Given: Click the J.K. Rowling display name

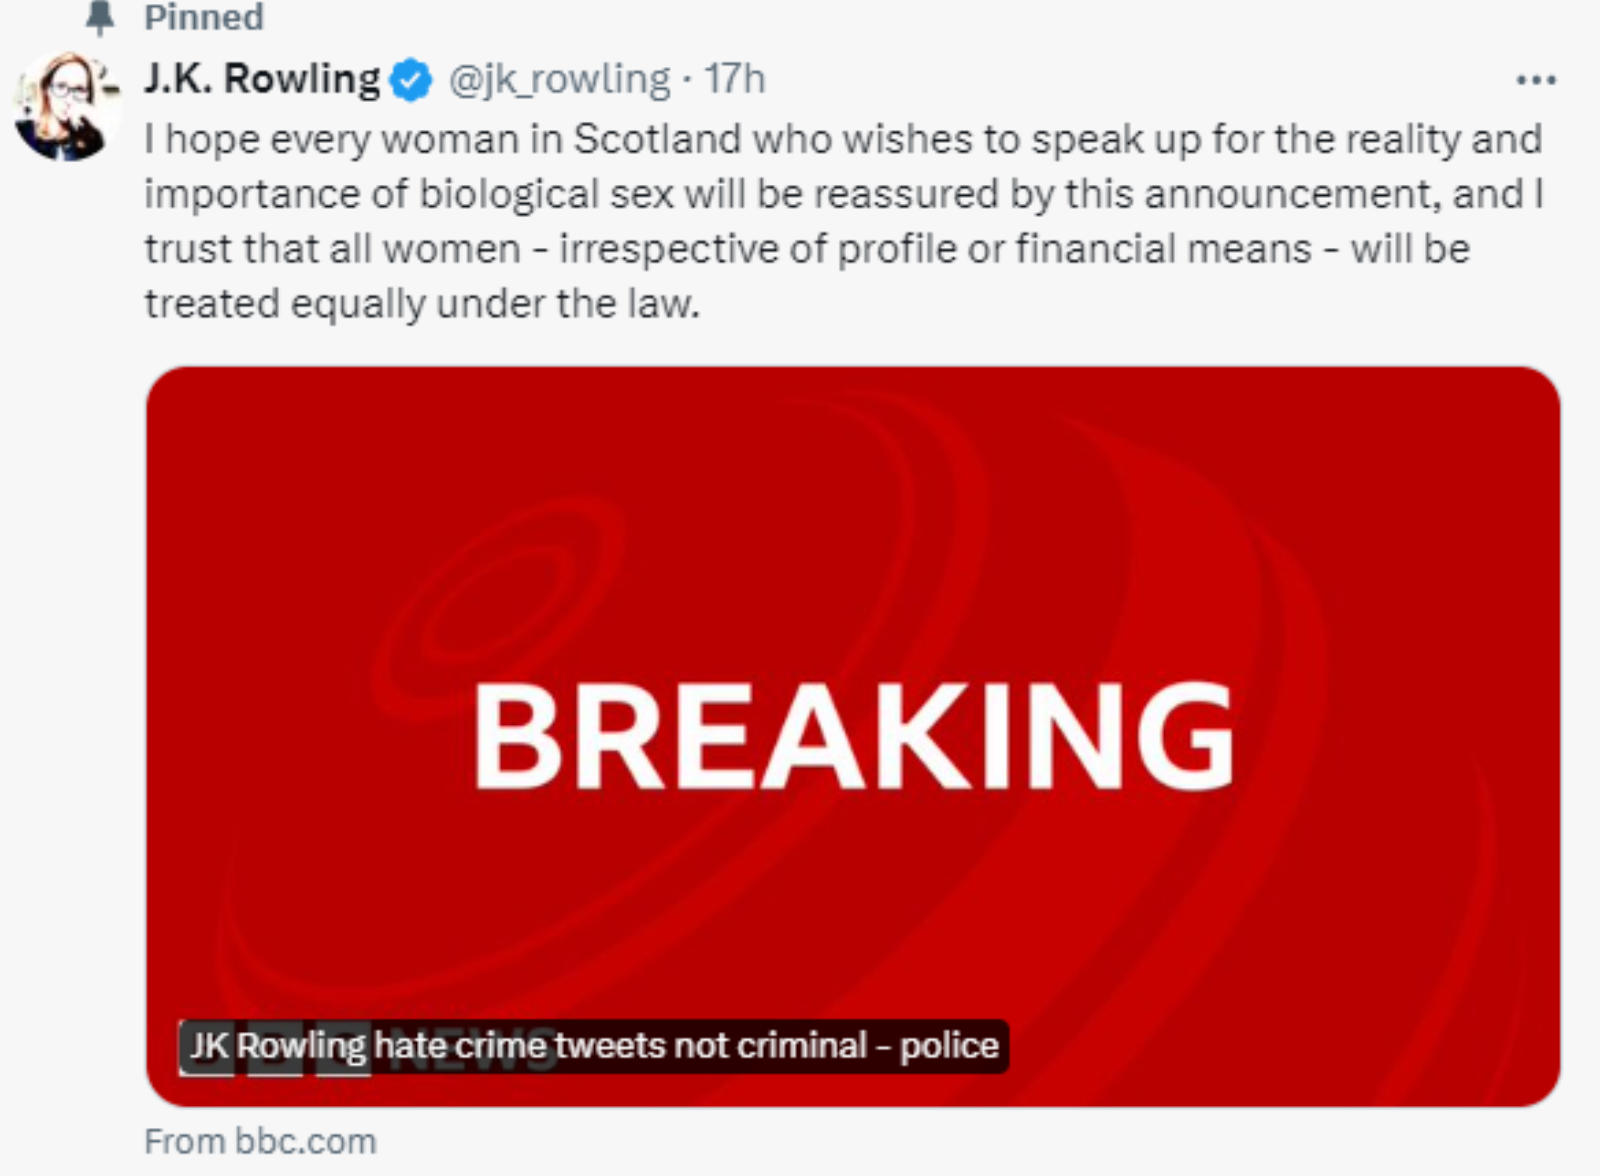Looking at the screenshot, I should click(262, 79).
